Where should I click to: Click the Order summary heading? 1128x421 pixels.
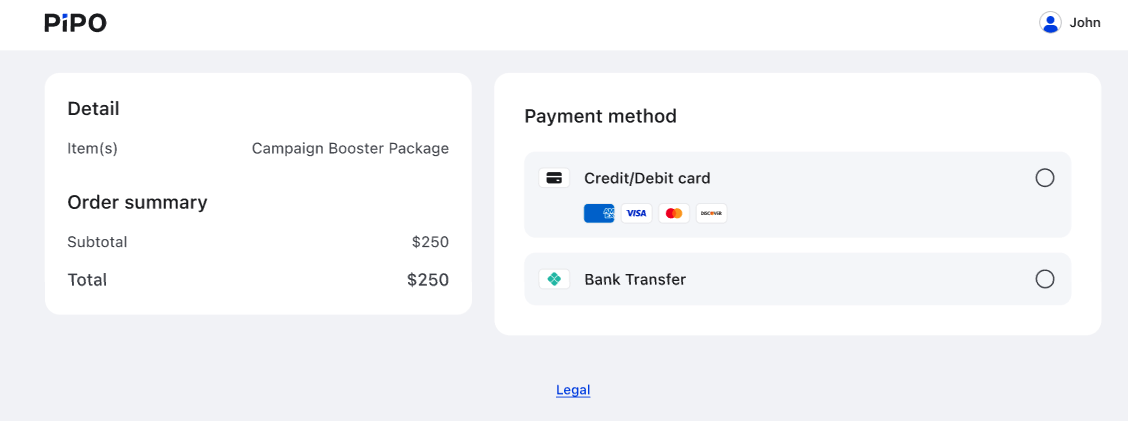137,202
